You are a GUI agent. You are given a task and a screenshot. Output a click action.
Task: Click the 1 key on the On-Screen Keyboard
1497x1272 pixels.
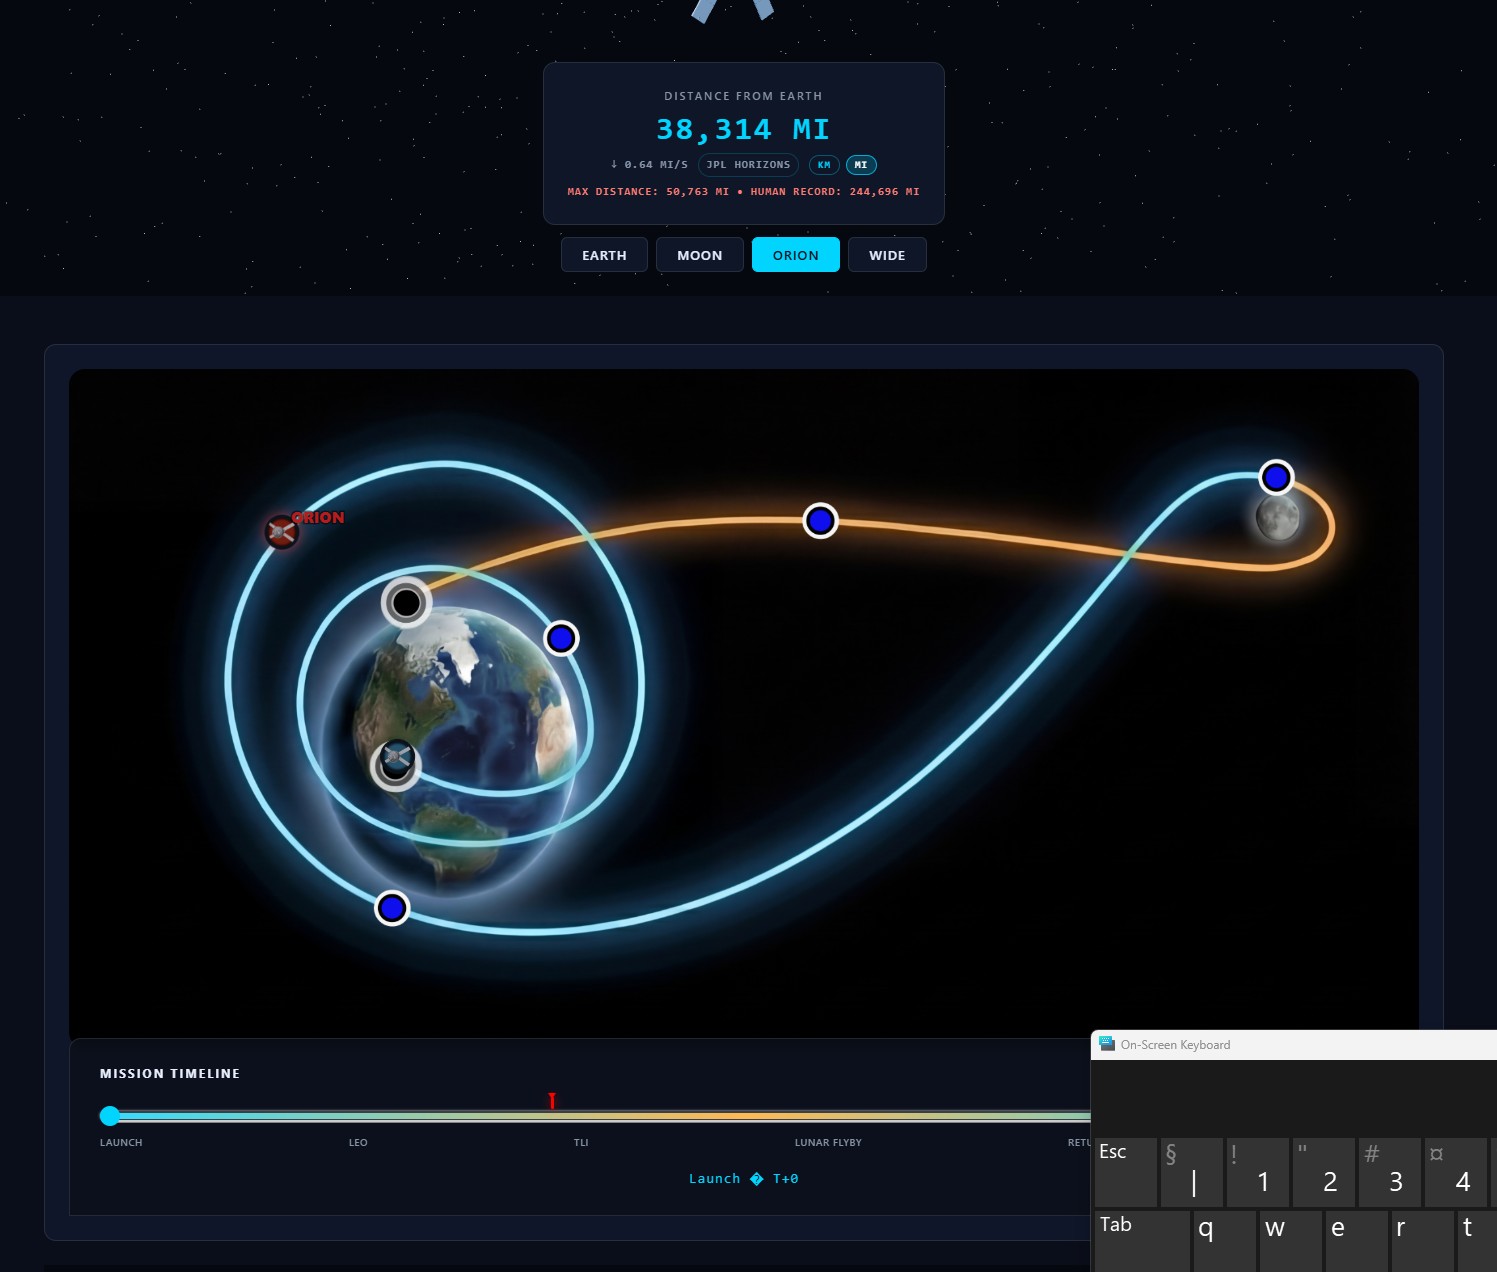pyautogui.click(x=1258, y=1172)
